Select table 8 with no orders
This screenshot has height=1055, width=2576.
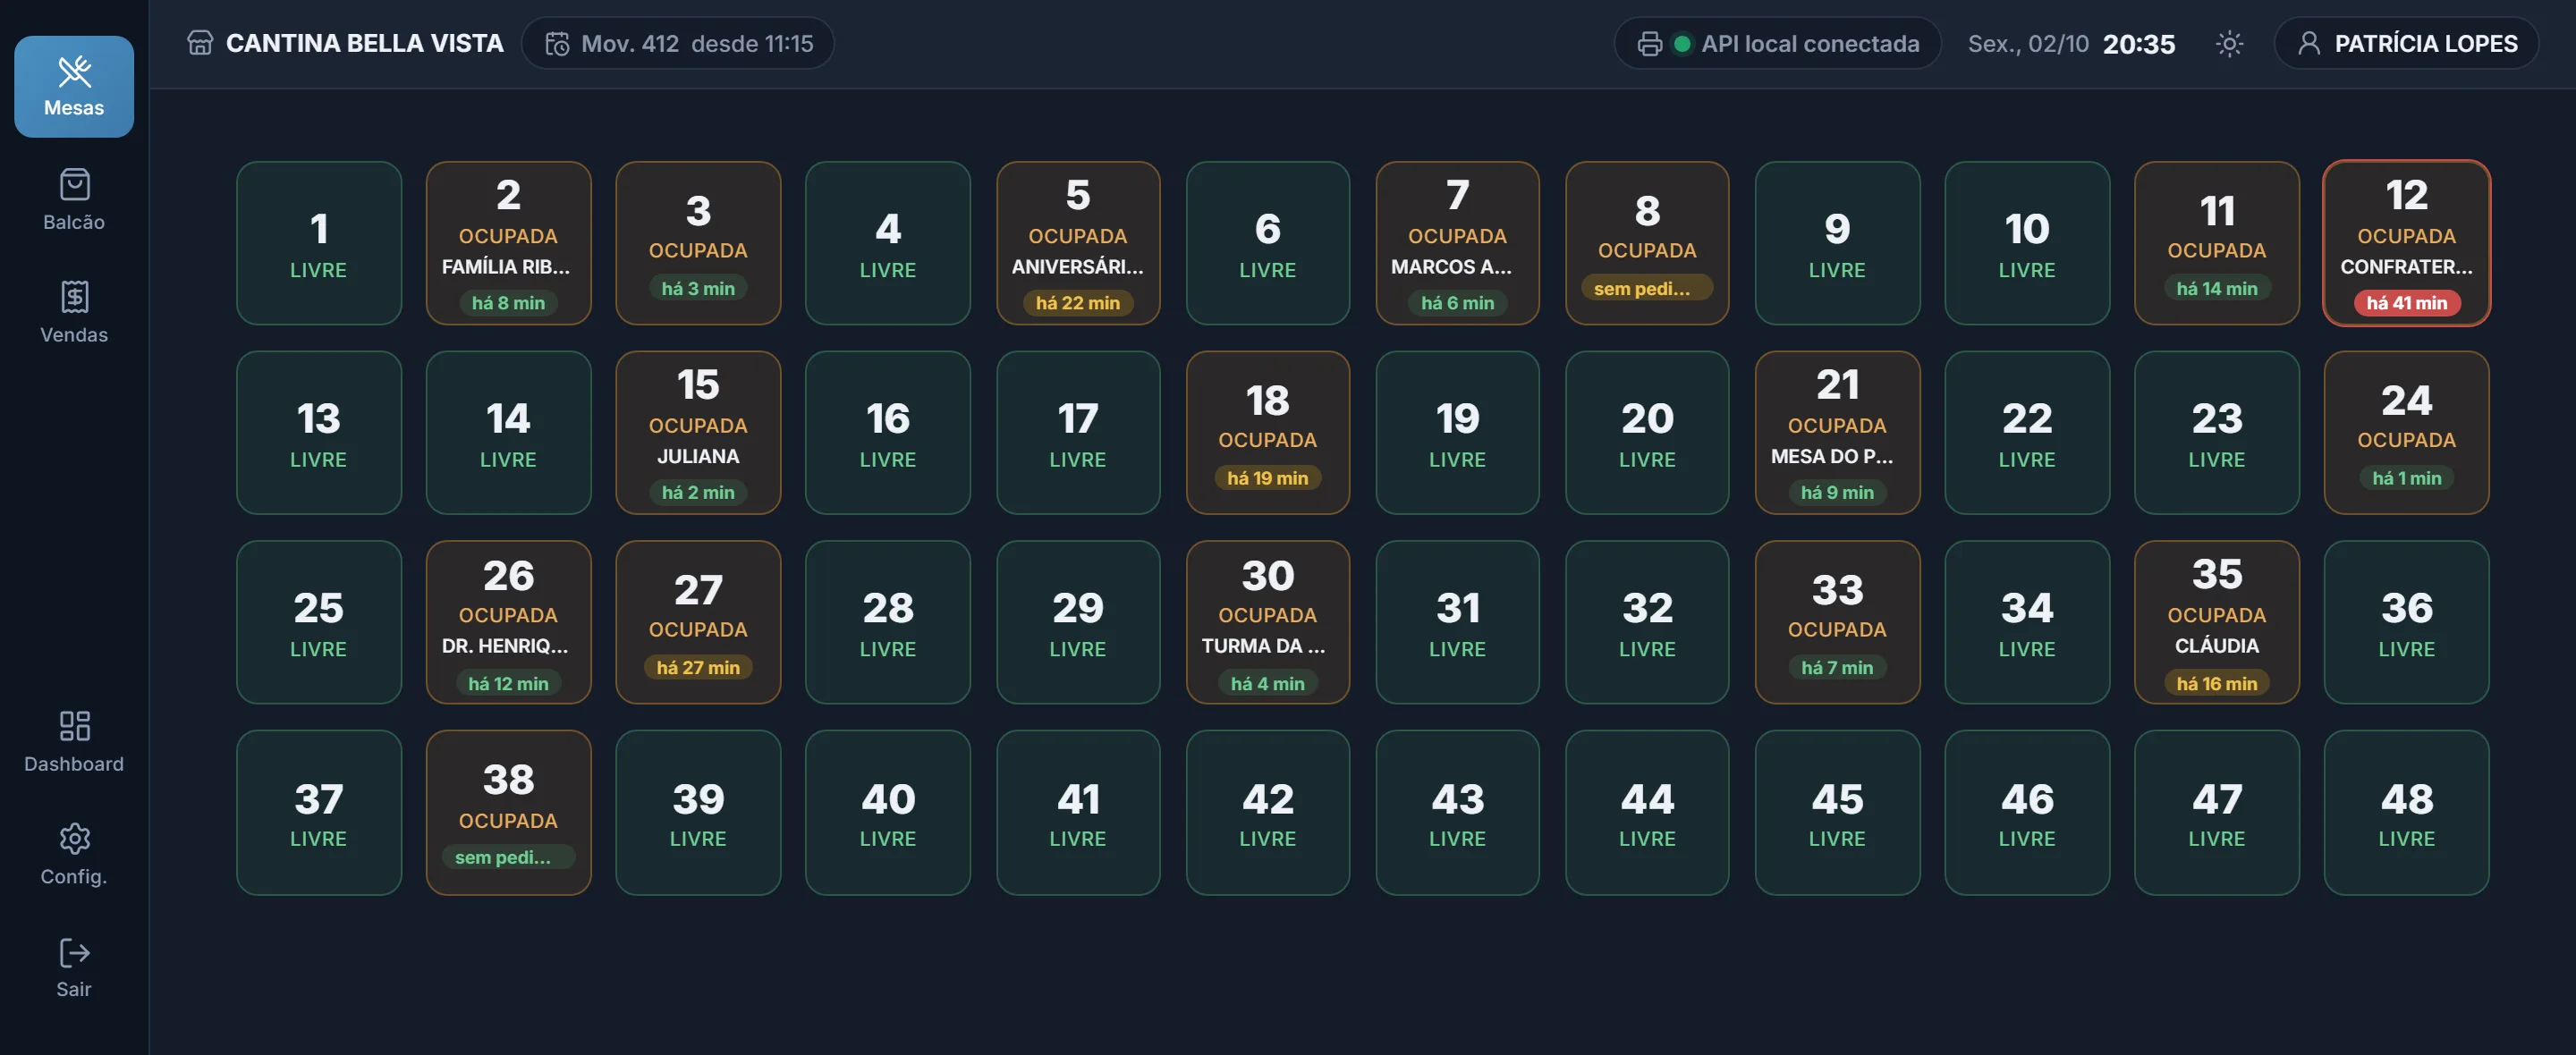pos(1647,243)
